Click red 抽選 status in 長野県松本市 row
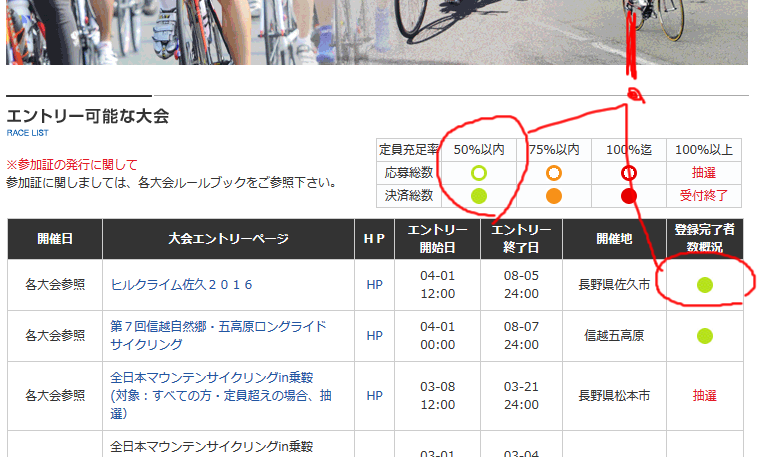The image size is (762, 457). [705, 396]
